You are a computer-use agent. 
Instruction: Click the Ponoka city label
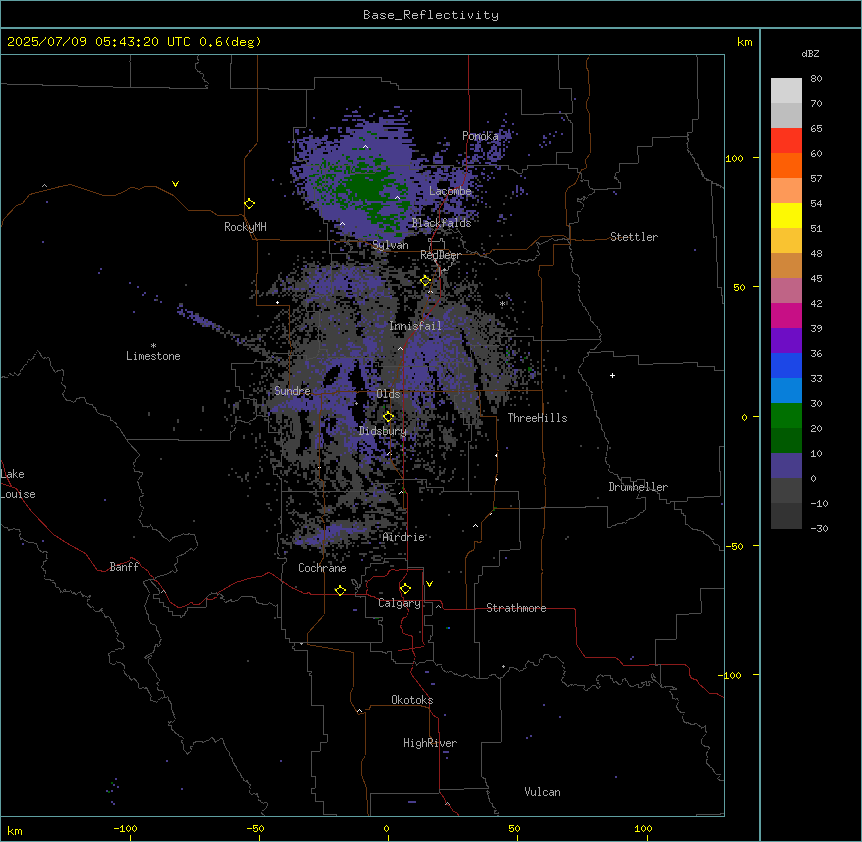[x=480, y=136]
